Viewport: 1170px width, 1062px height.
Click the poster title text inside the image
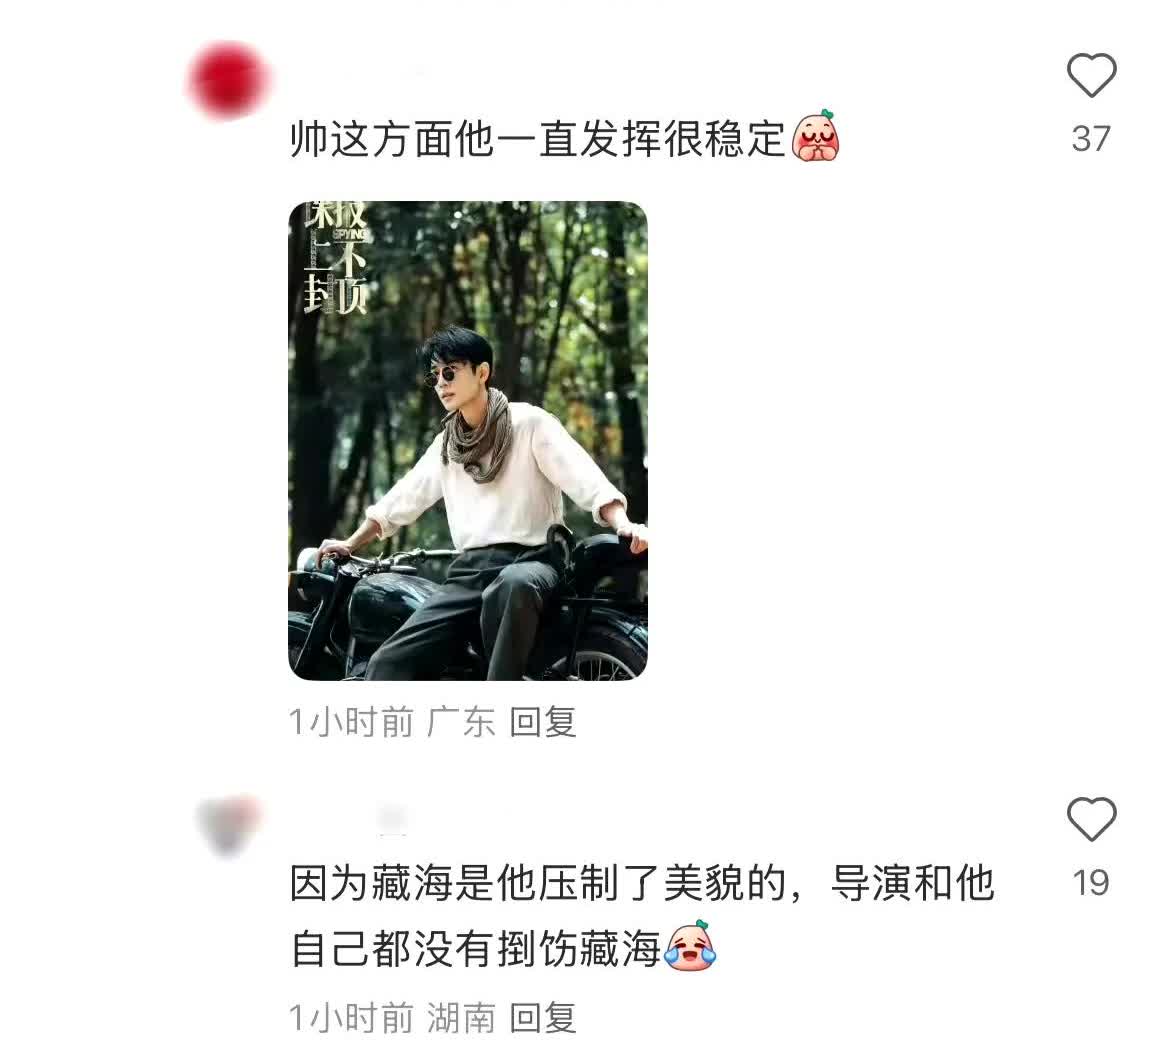336,257
